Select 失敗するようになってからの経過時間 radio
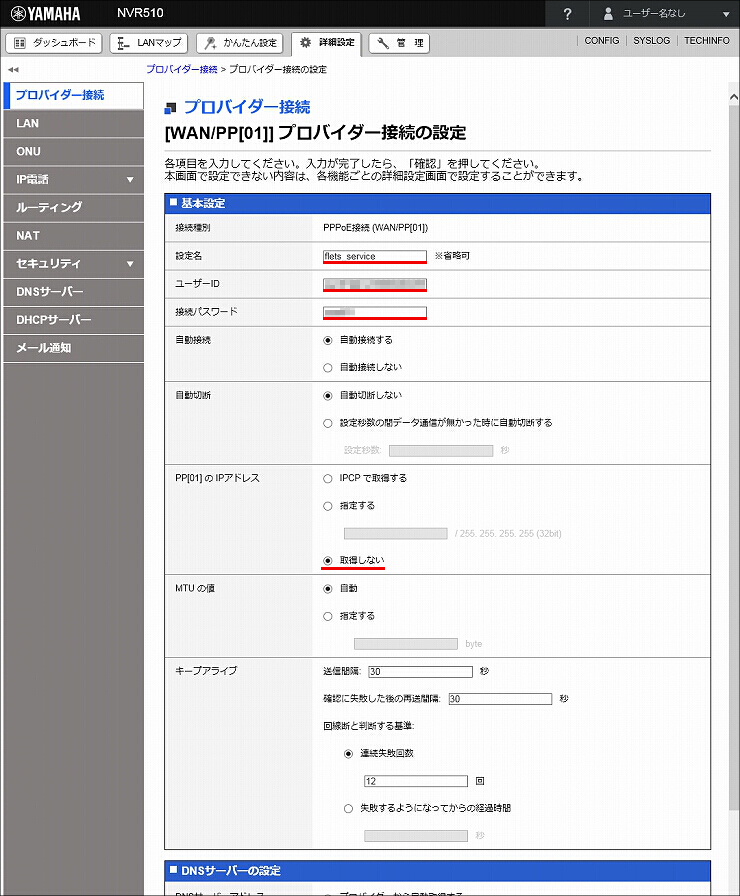Viewport: 740px width, 896px height. pos(348,809)
